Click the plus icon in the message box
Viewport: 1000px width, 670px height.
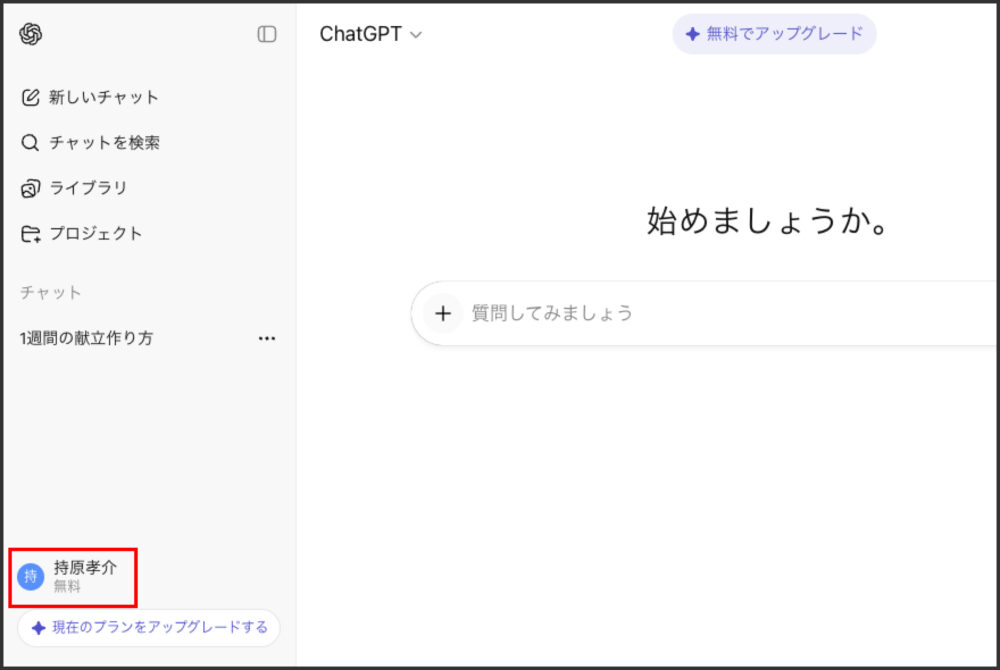click(x=443, y=313)
